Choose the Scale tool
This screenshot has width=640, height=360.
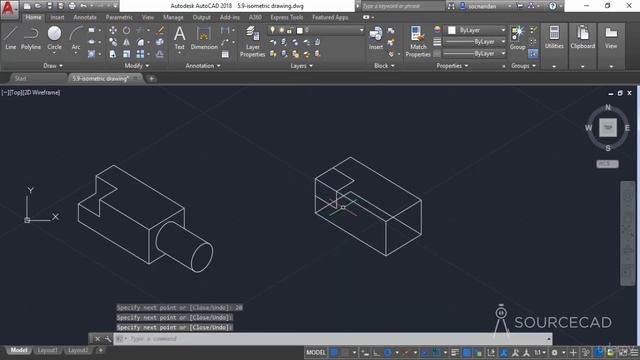click(127, 54)
